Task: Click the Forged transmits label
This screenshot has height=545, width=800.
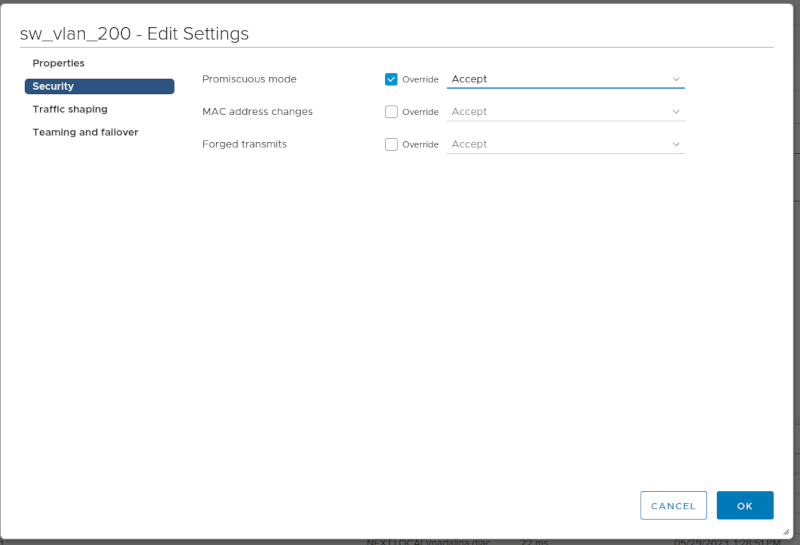Action: point(244,144)
